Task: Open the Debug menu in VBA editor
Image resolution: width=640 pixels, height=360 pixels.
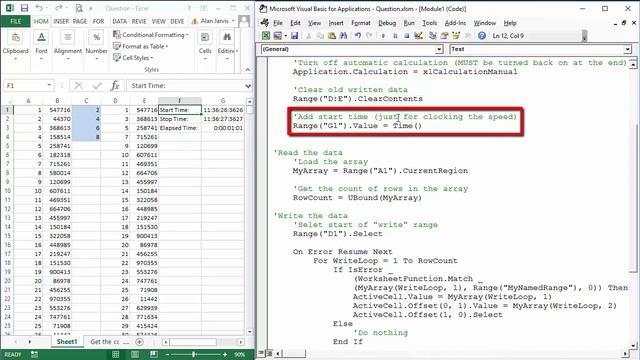Action: click(x=387, y=23)
